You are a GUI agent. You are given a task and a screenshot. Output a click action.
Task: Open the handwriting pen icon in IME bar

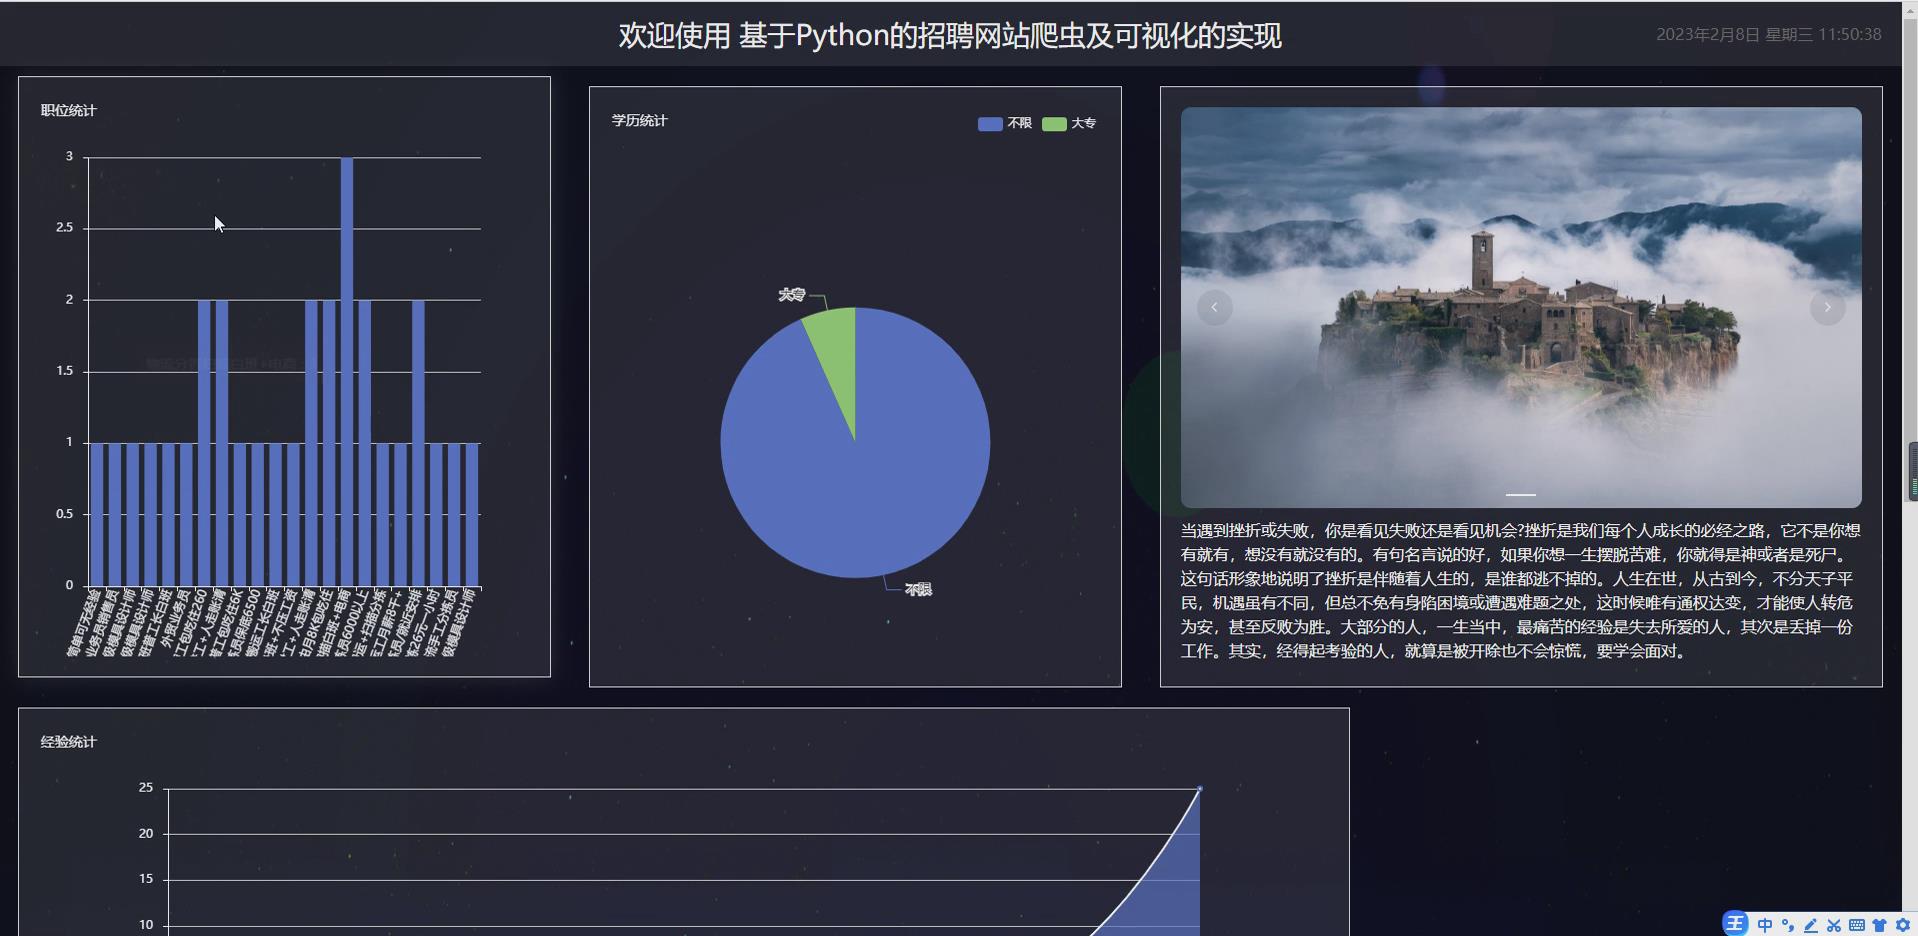[x=1811, y=925]
